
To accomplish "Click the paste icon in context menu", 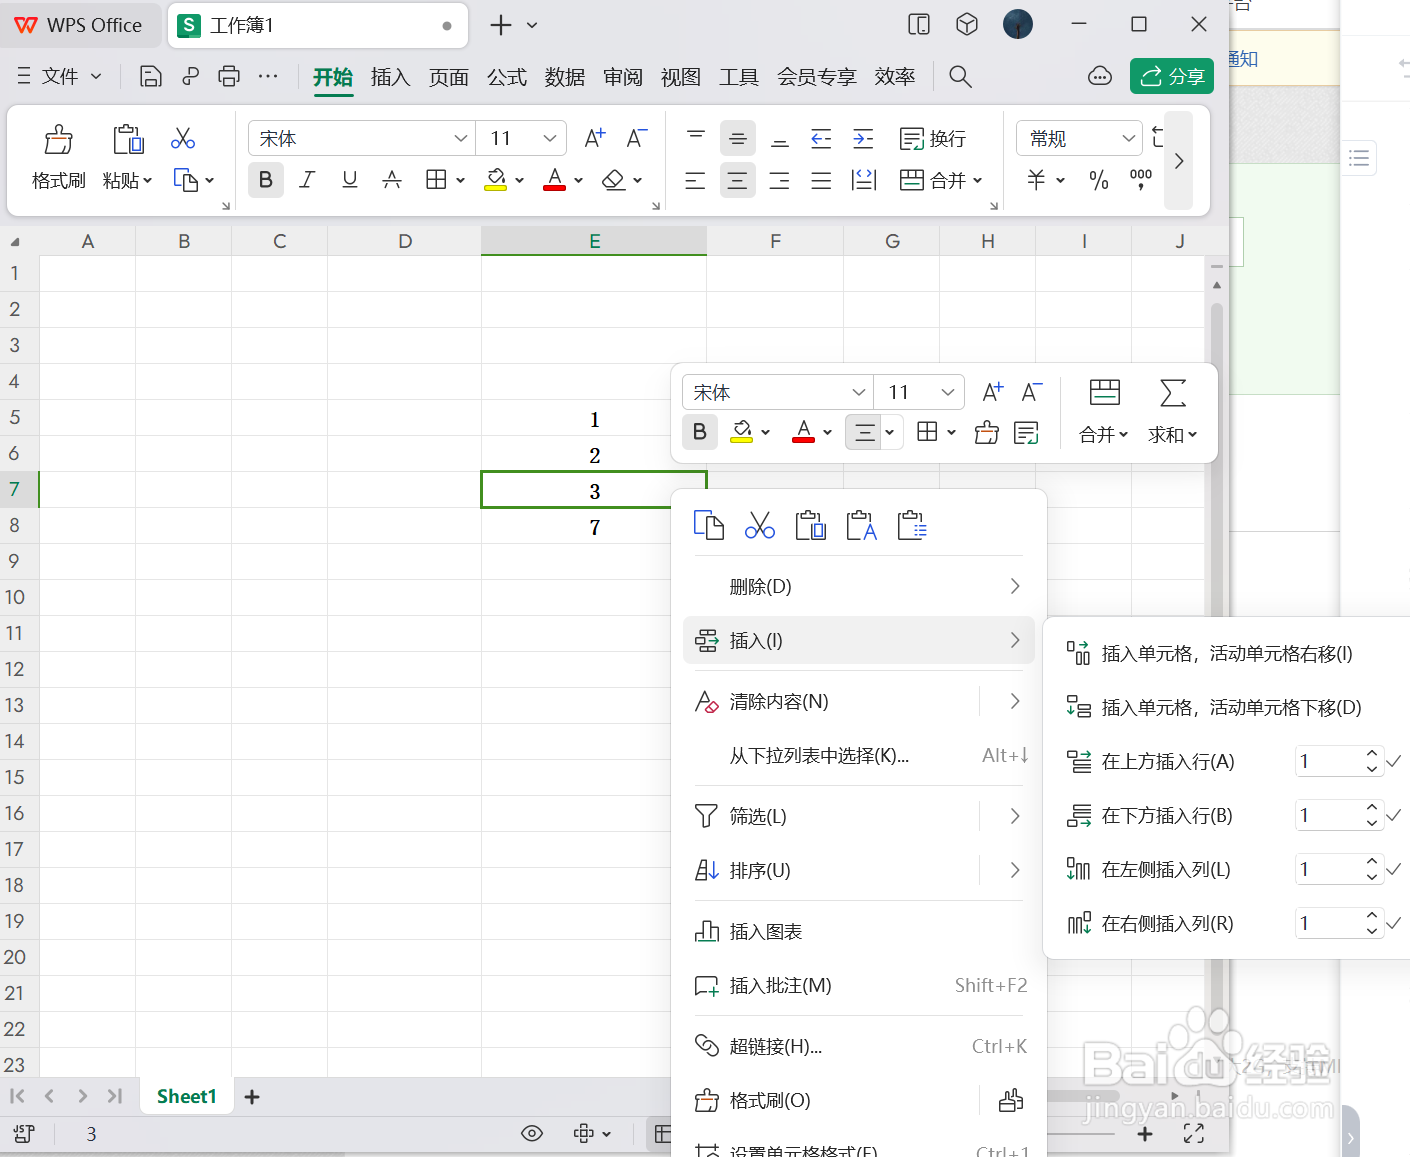I will coord(810,525).
